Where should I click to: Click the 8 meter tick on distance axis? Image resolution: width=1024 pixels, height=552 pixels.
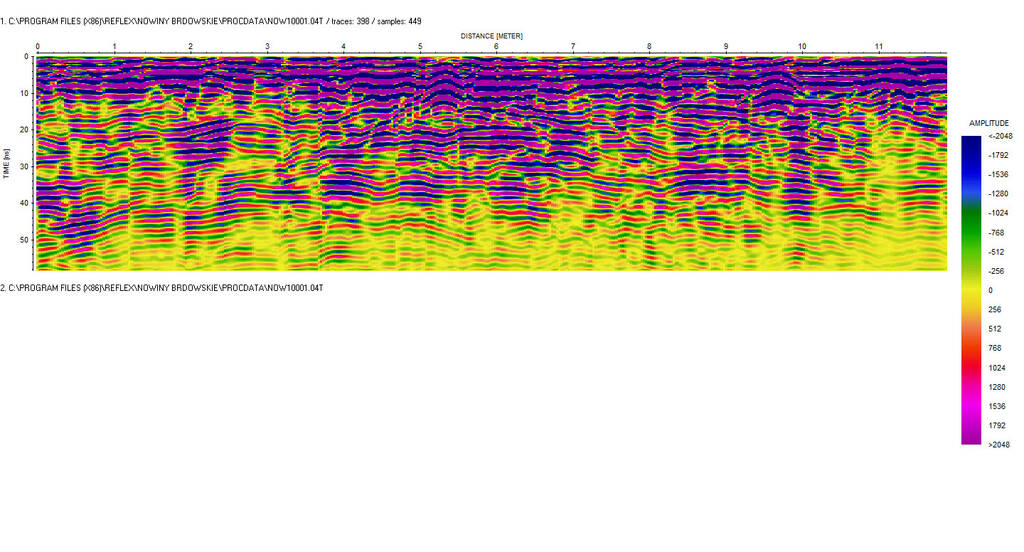[x=649, y=47]
